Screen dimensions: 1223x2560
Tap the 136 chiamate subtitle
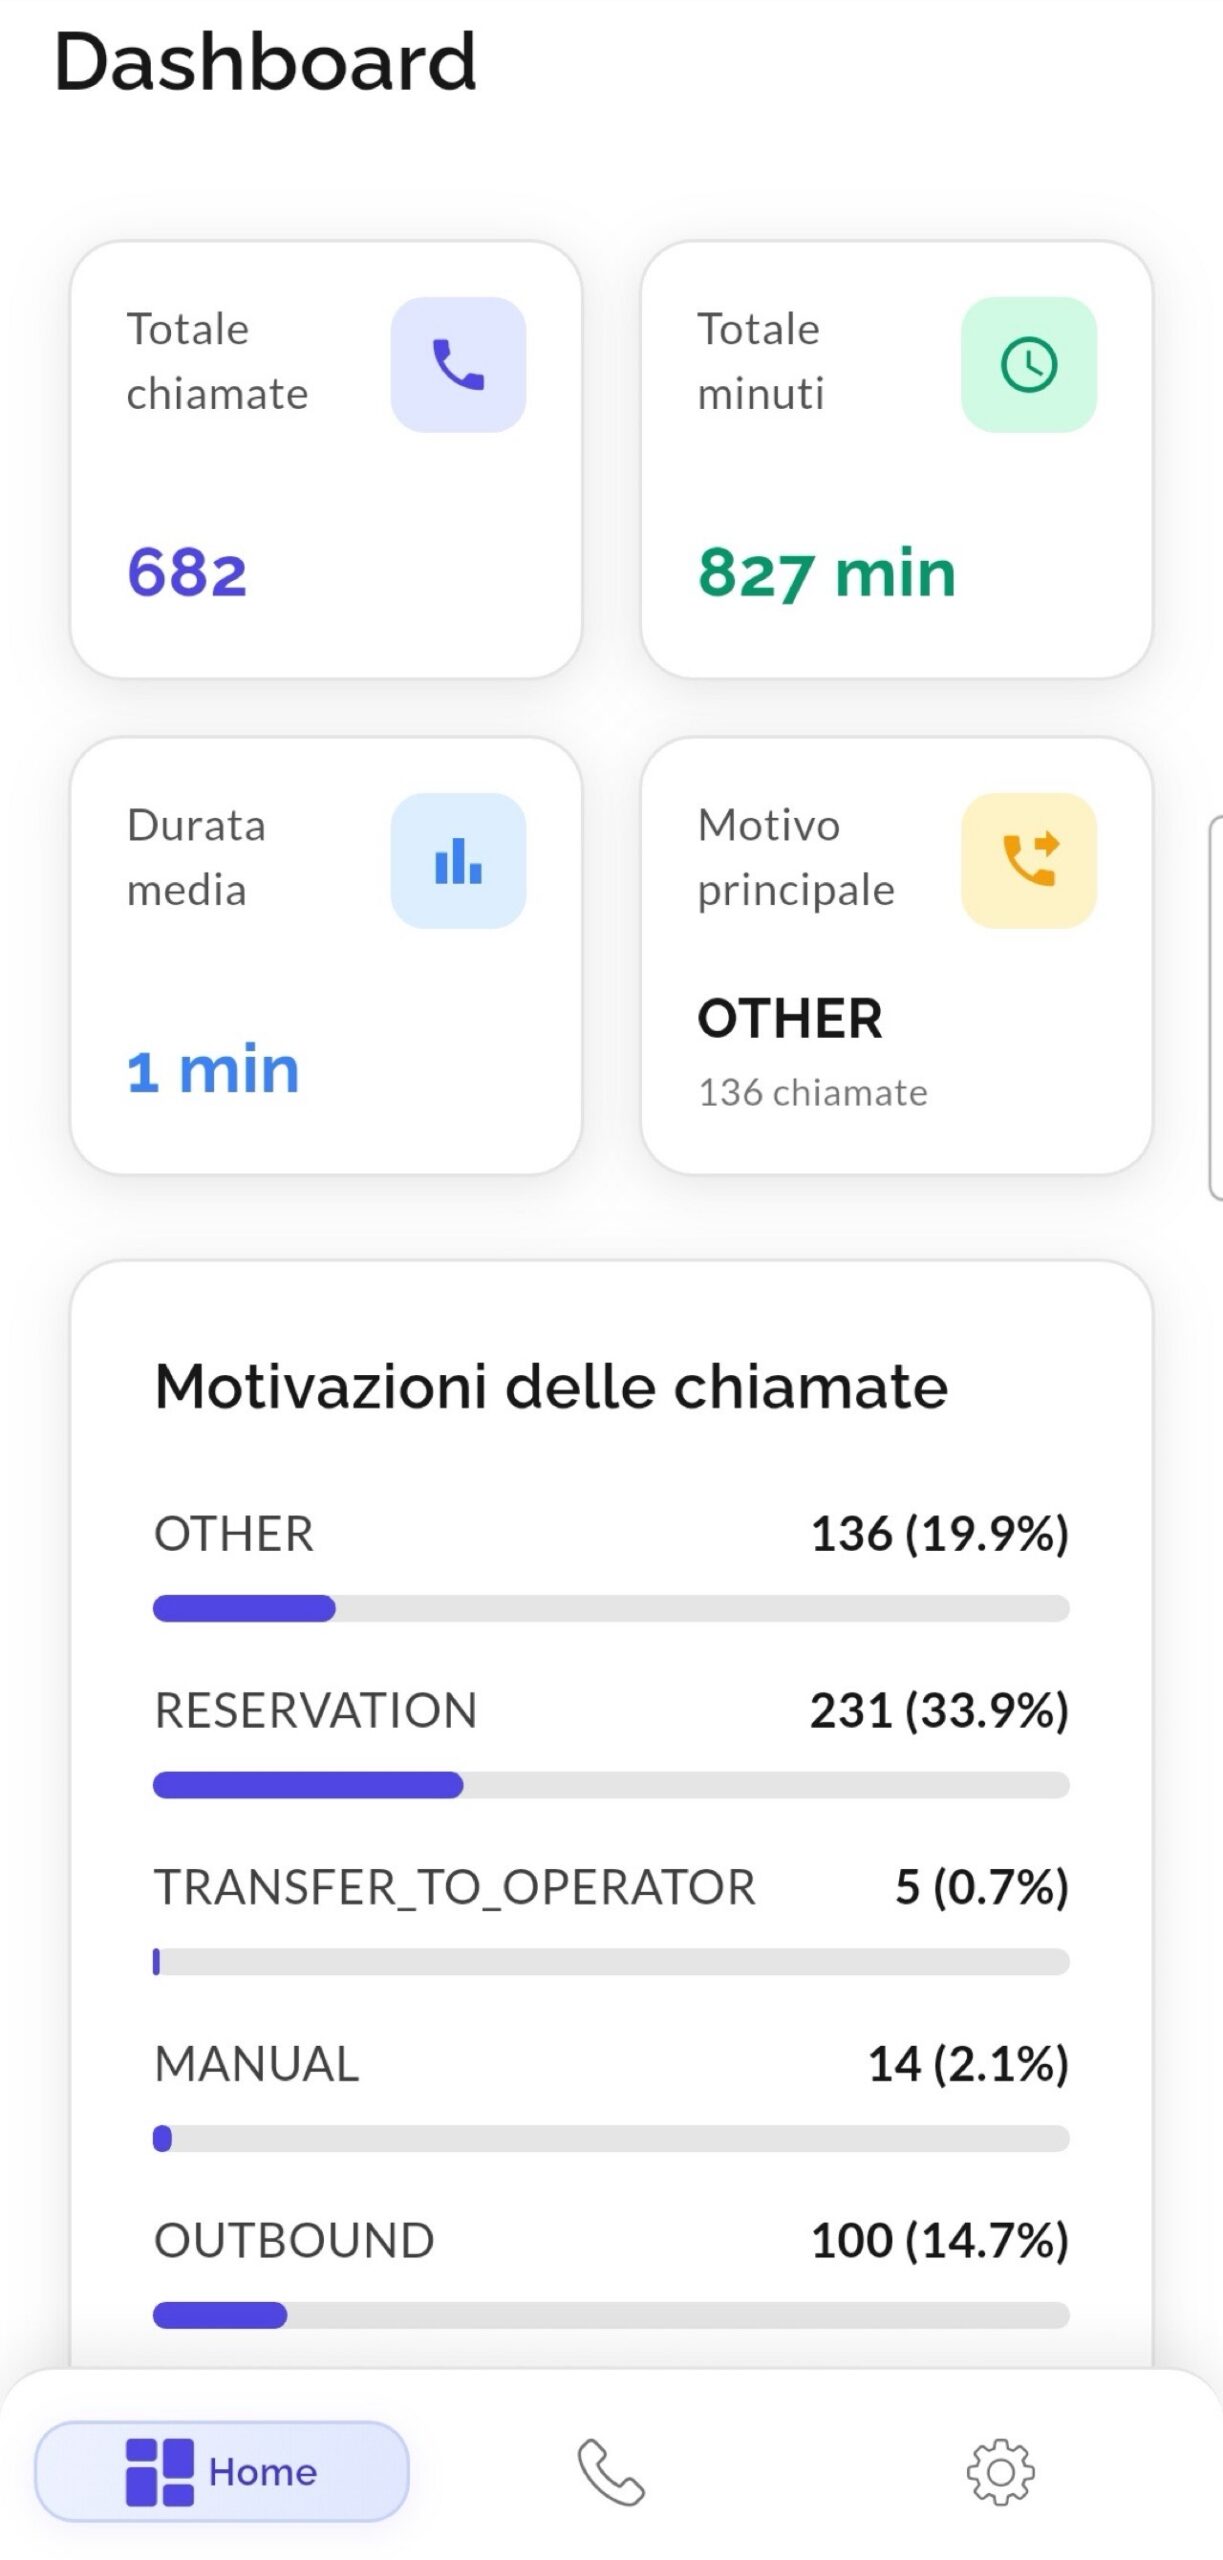(812, 1092)
